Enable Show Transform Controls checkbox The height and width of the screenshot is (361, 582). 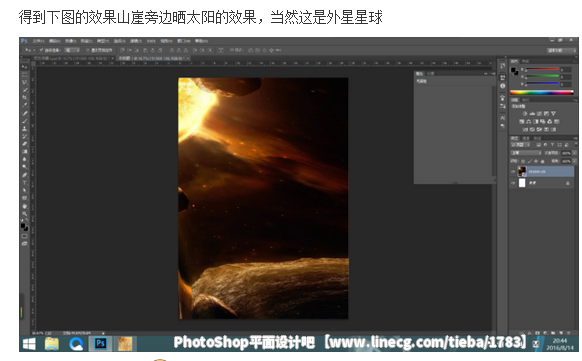(88, 50)
